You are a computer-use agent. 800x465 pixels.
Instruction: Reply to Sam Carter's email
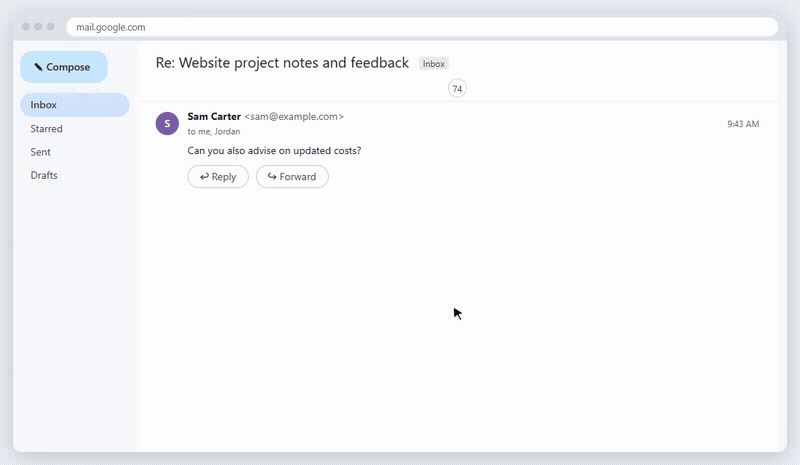(x=218, y=177)
